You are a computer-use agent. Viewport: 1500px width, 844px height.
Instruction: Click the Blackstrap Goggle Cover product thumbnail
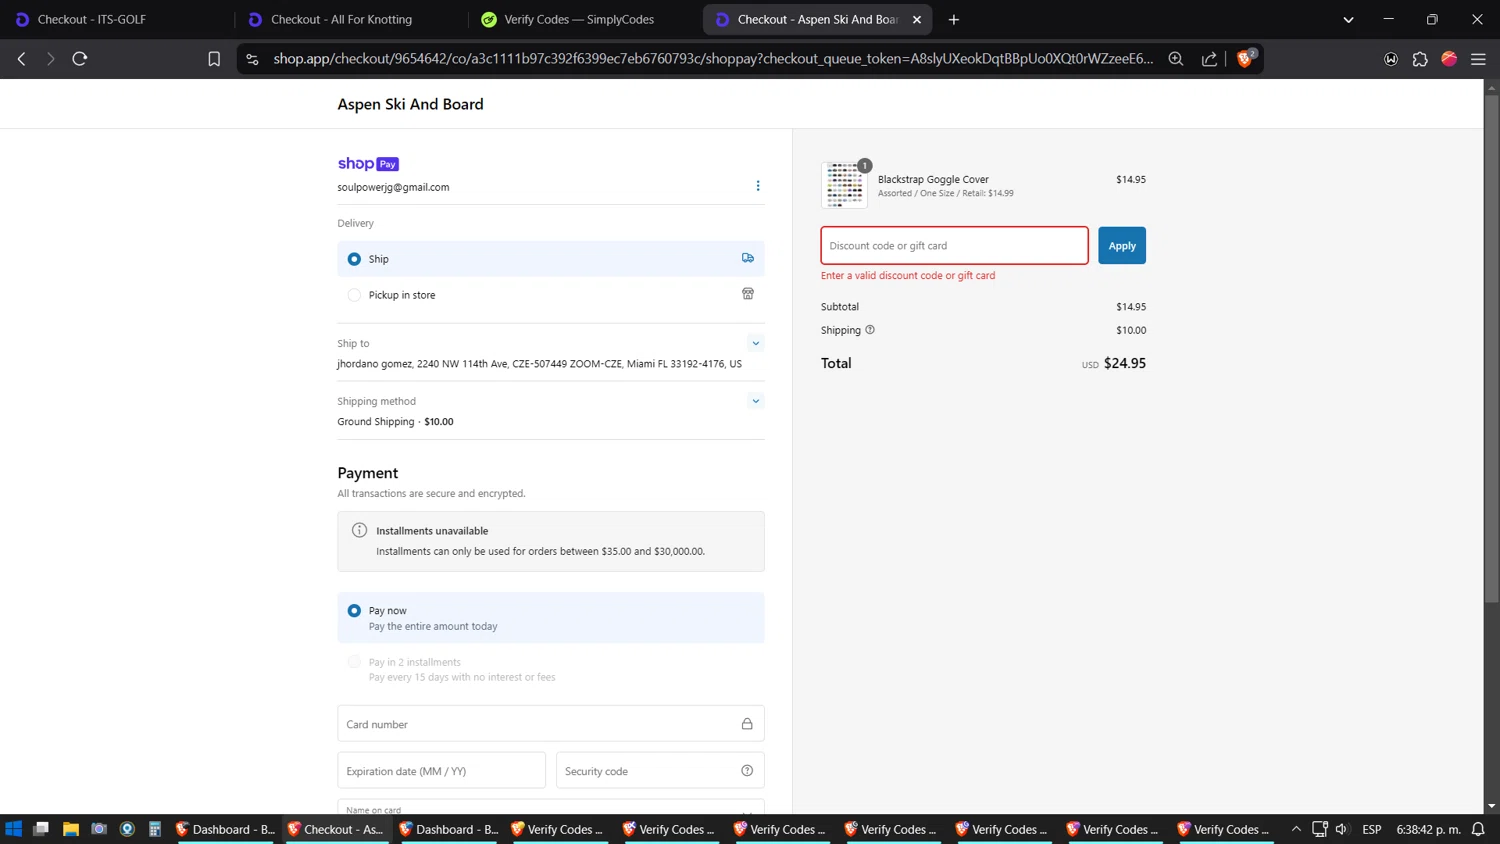(x=845, y=185)
